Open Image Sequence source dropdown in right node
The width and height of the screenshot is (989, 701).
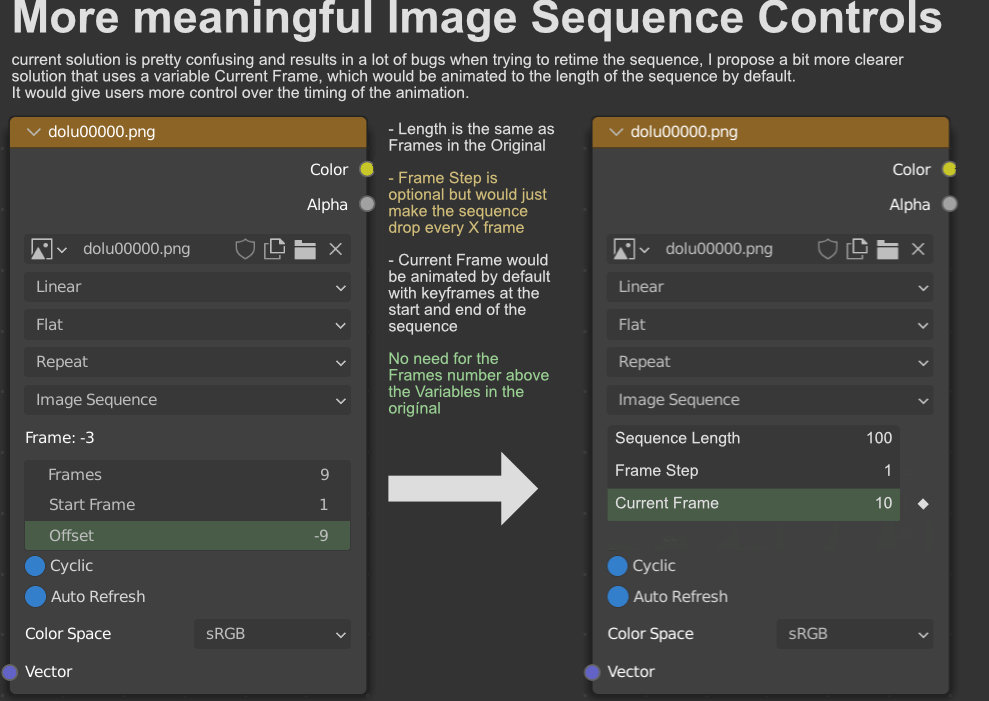tap(770, 400)
